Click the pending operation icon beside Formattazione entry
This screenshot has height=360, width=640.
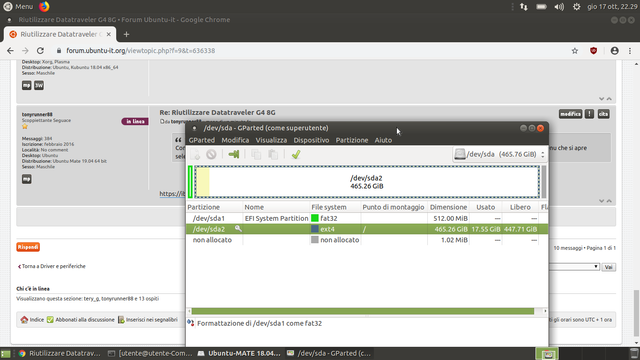(x=191, y=323)
